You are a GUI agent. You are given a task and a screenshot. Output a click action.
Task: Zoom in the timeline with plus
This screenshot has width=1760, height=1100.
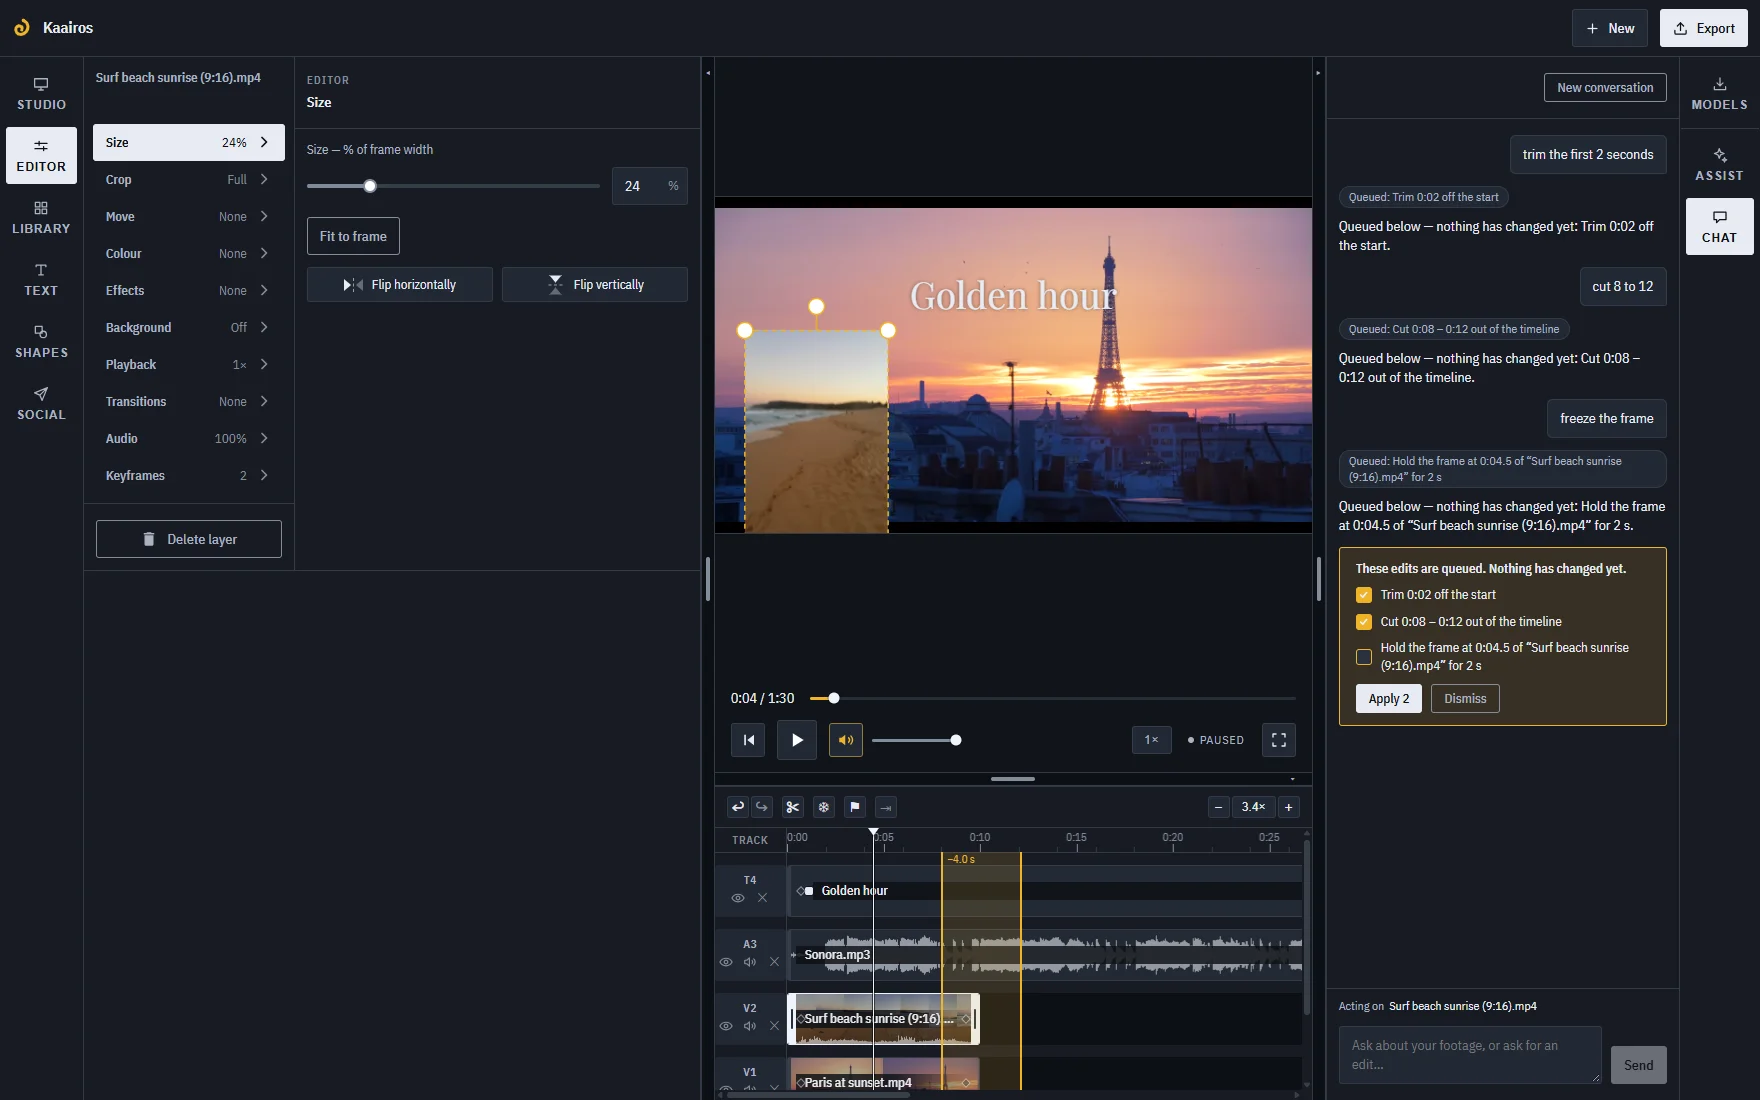[1289, 807]
